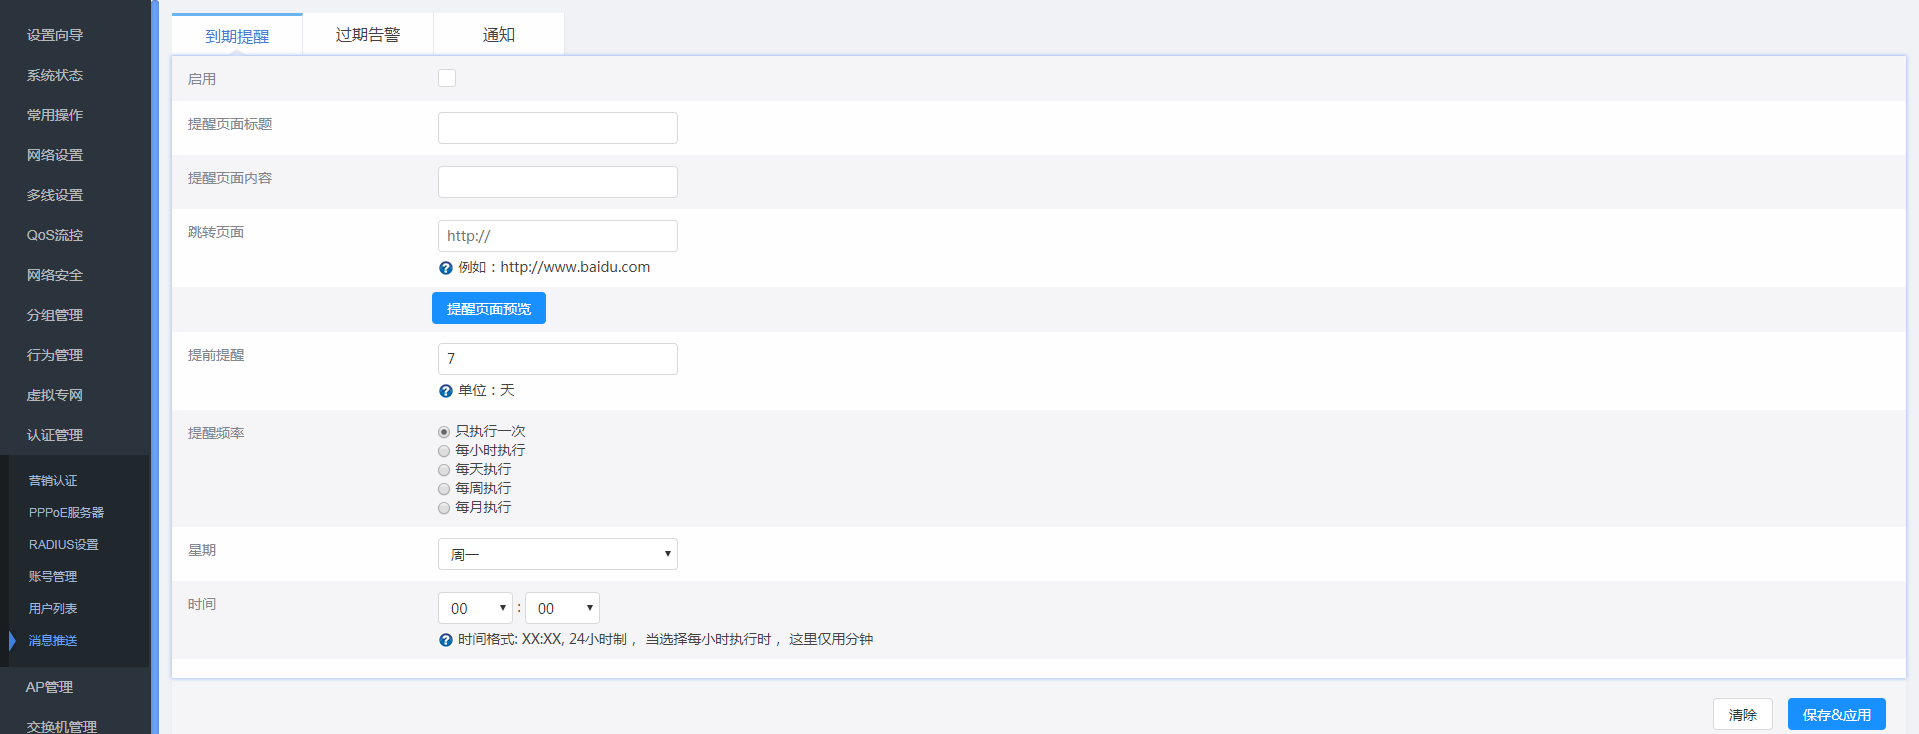Open the minute selection dropdown
Screen dimensions: 1919x734
click(562, 608)
